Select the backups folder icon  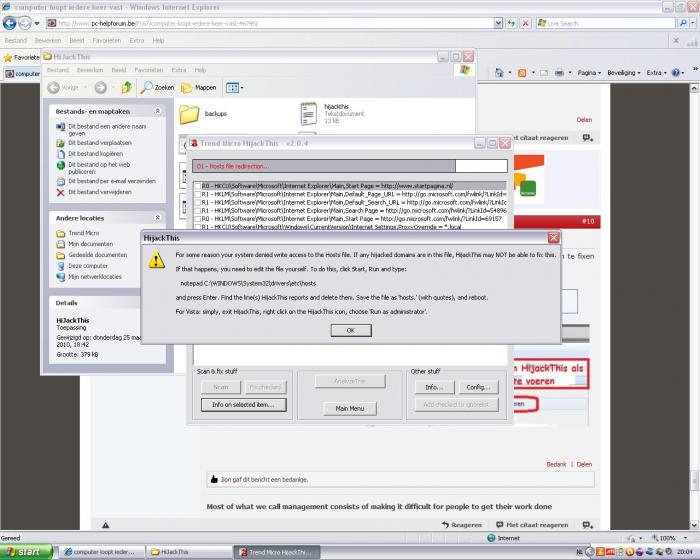[189, 114]
